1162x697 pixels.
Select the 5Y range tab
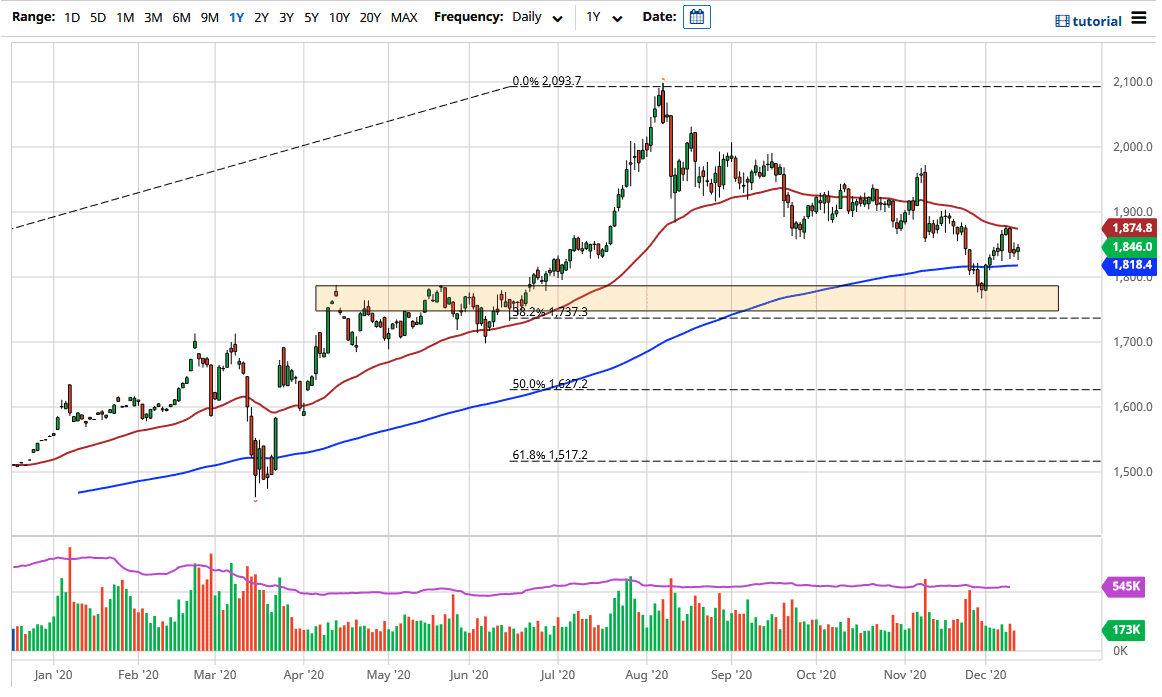(312, 17)
